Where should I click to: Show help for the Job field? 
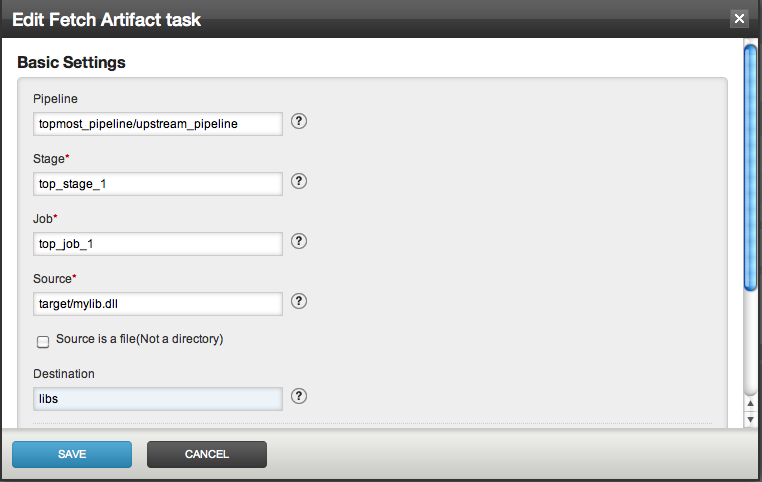point(298,241)
